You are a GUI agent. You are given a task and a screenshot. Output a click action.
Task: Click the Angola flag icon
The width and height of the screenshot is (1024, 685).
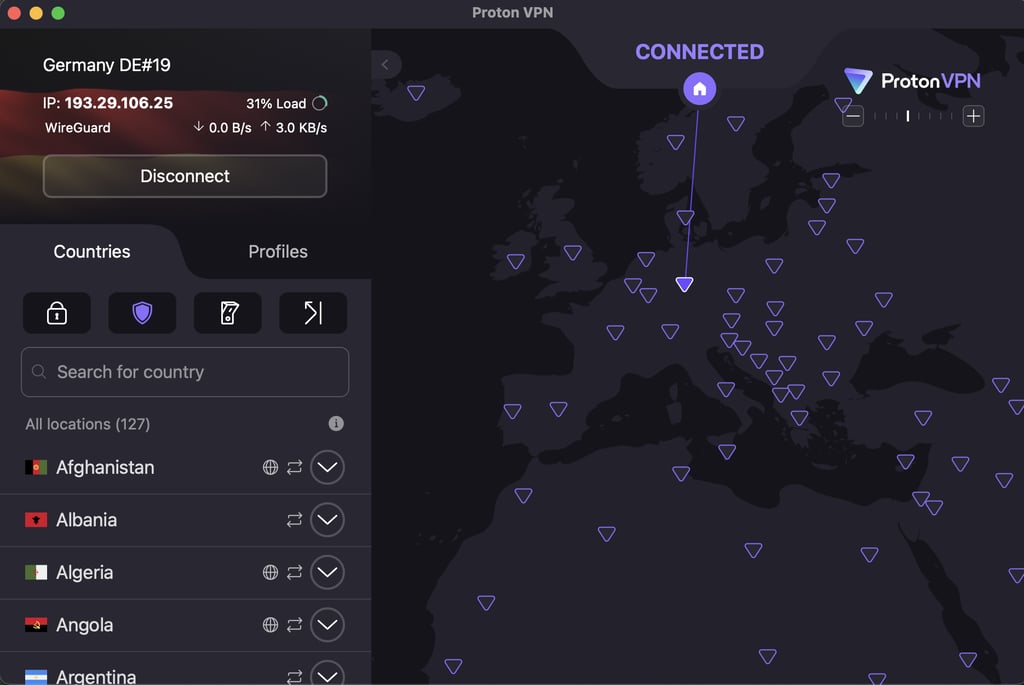tap(36, 625)
